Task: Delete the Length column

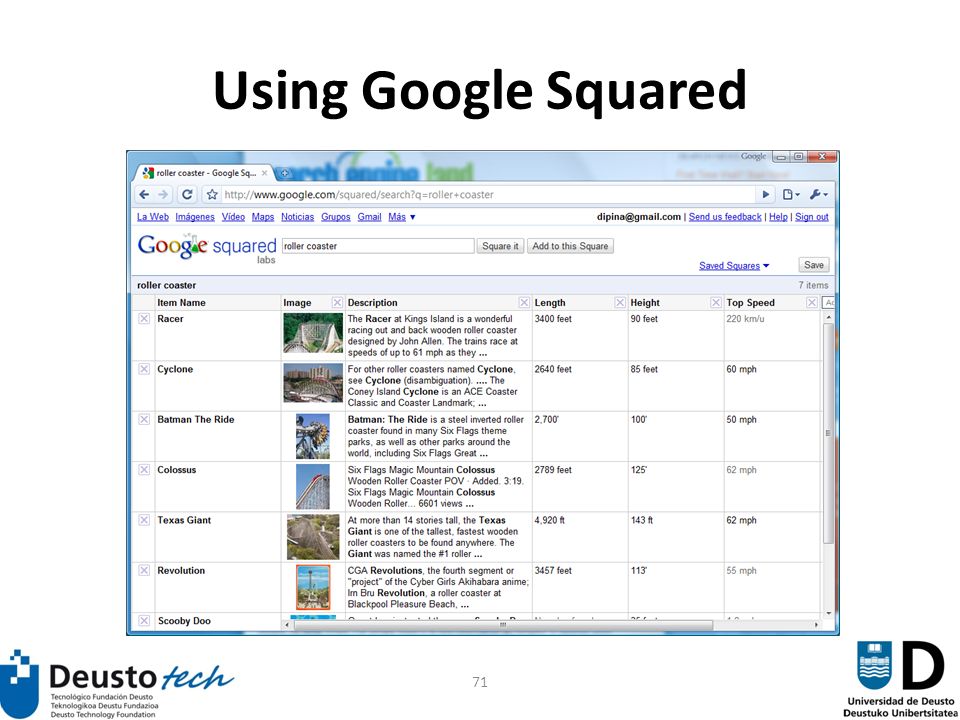Action: pyautogui.click(x=620, y=302)
